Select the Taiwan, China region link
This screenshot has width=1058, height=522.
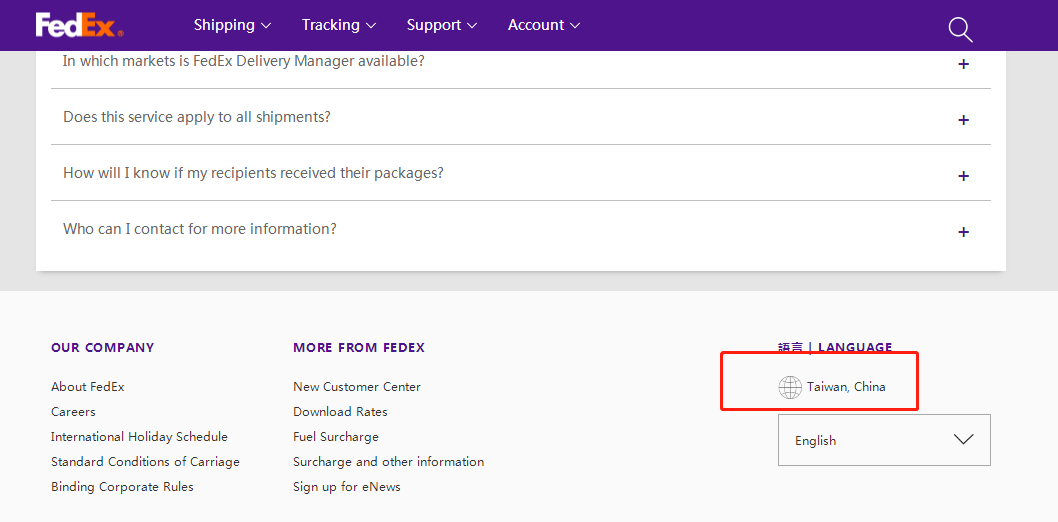846,387
